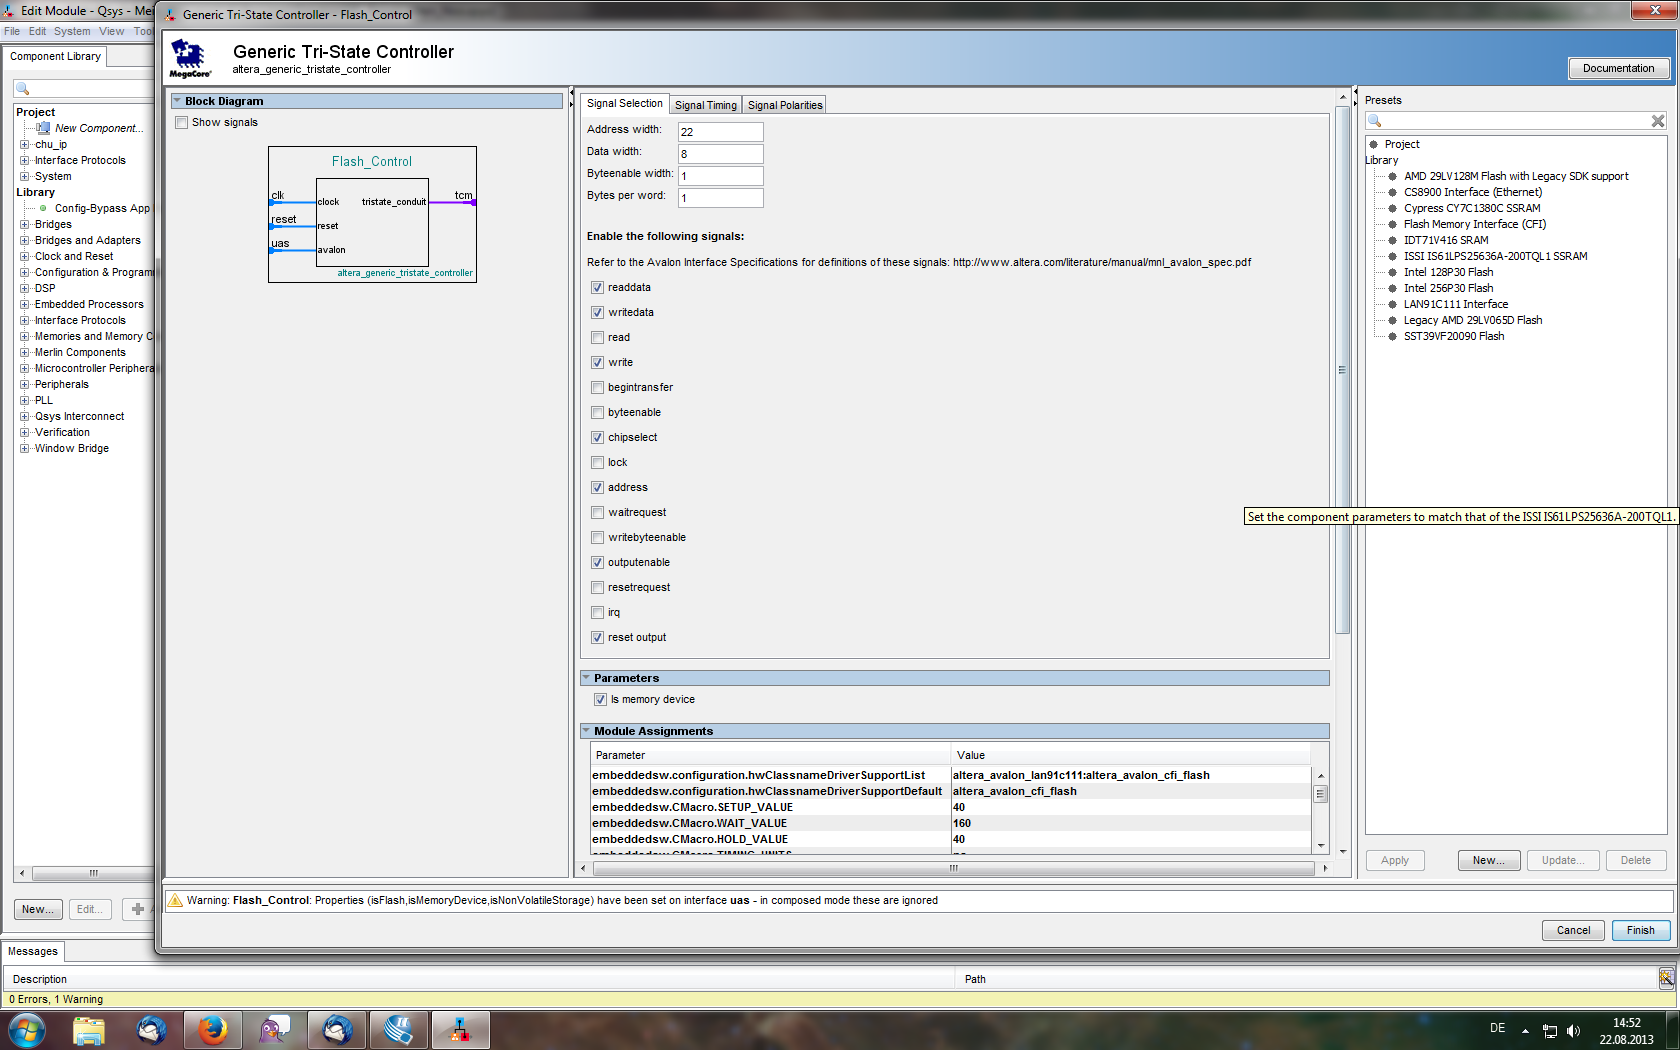Click the clear search X icon in Presets

tap(1657, 121)
